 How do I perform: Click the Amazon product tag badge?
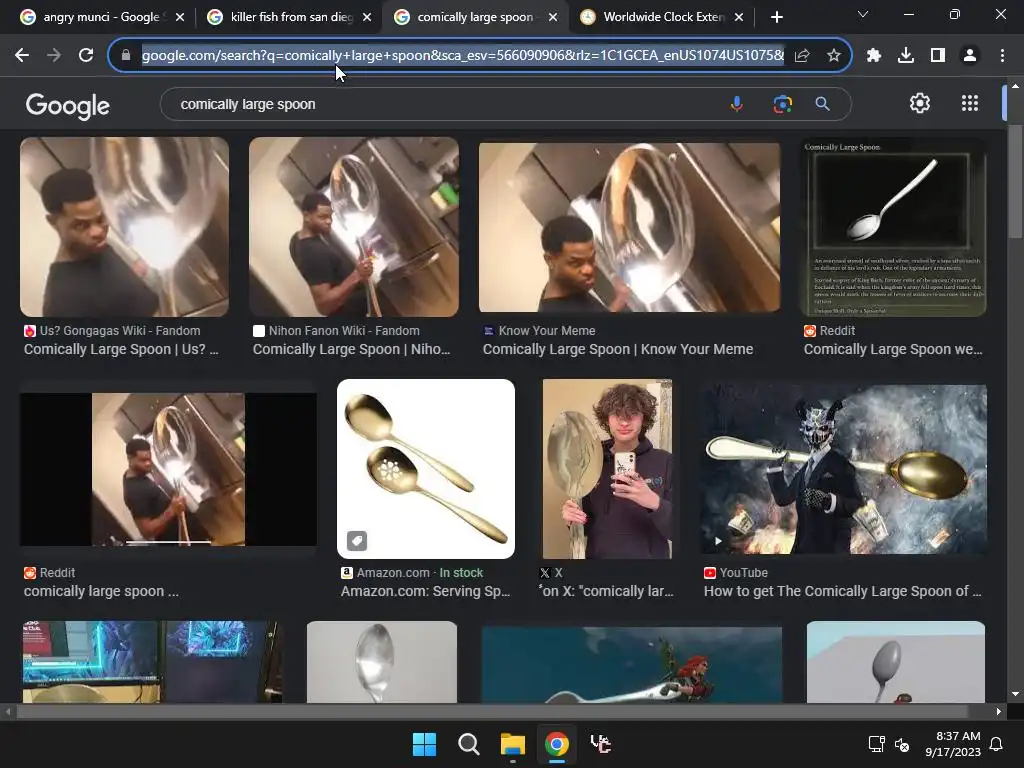point(357,541)
